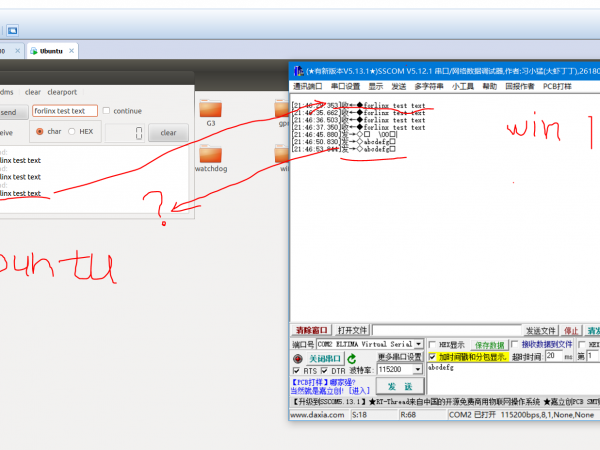Click the clear button in Ubuntu tool
Image resolution: width=600 pixels, height=450 pixels.
pyautogui.click(x=168, y=132)
